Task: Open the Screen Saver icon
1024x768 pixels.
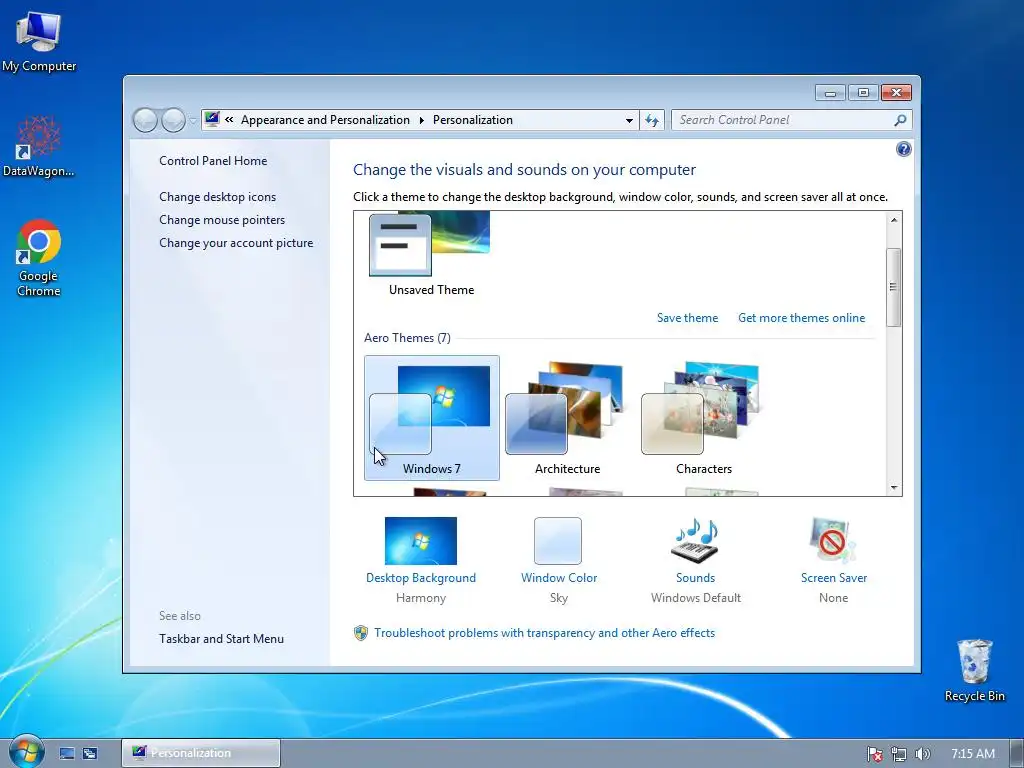Action: 833,541
